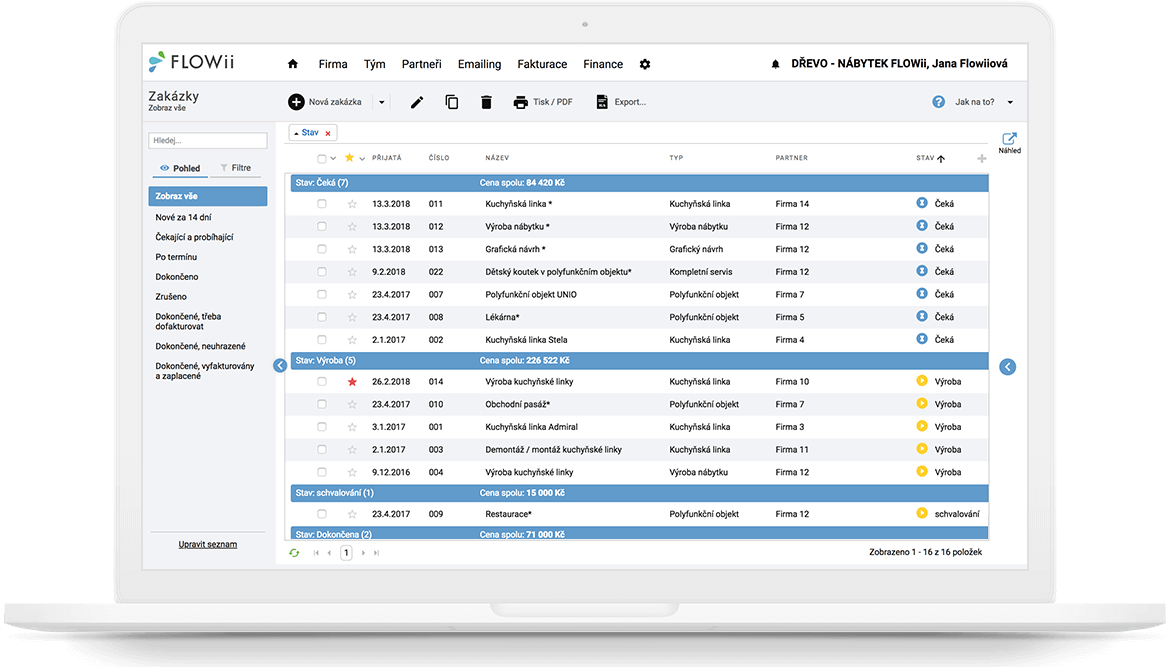Unstar order 014 red star
Screen dimensions: 1170x667
tap(352, 382)
